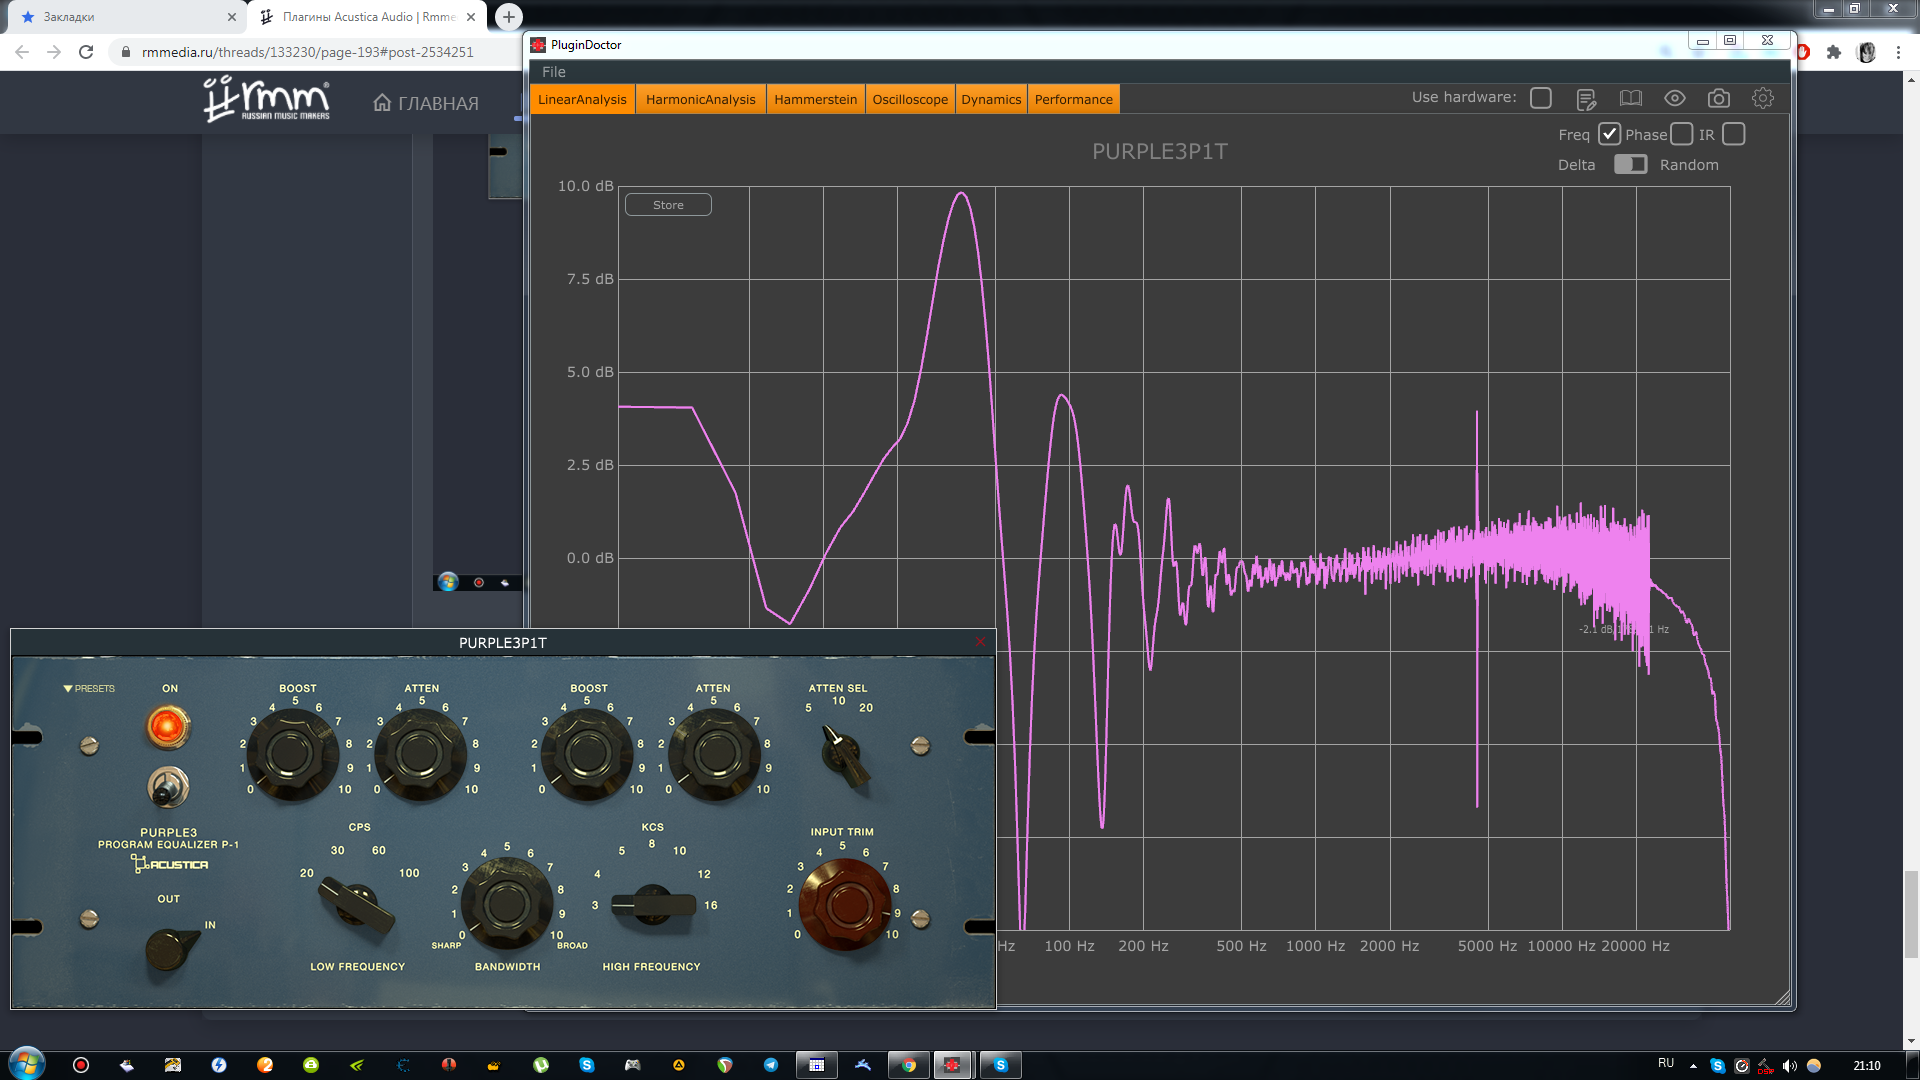Click the high frequency BOOST knob
The image size is (1920, 1080).
pos(587,756)
